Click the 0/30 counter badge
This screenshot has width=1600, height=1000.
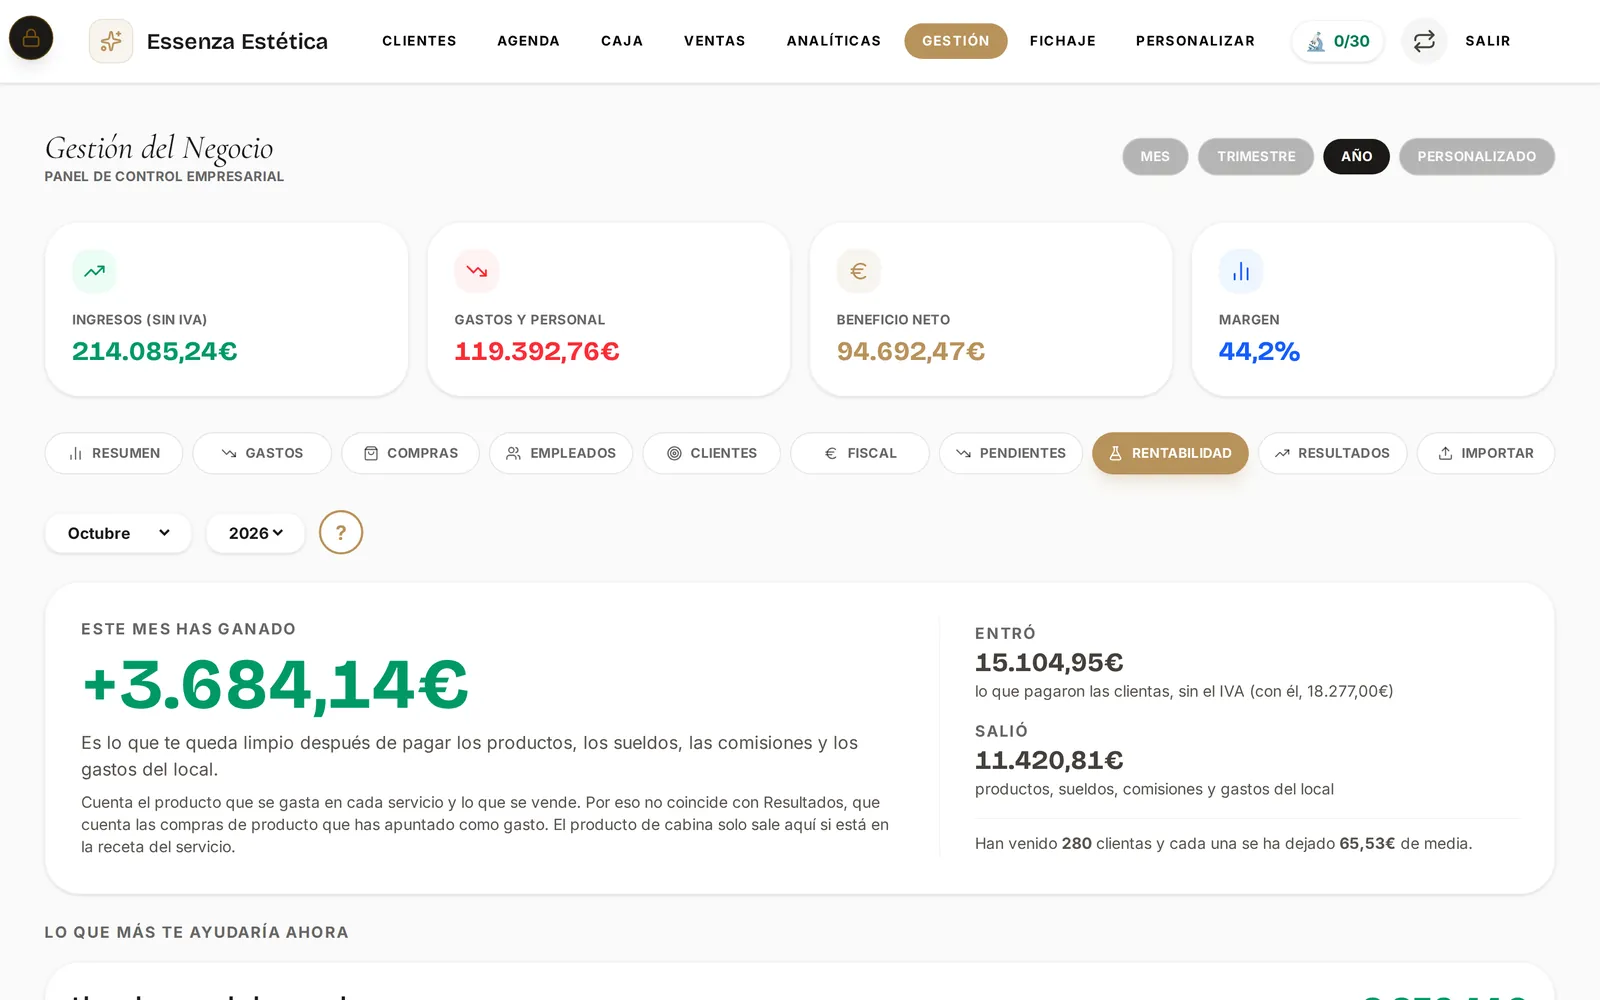pyautogui.click(x=1338, y=41)
